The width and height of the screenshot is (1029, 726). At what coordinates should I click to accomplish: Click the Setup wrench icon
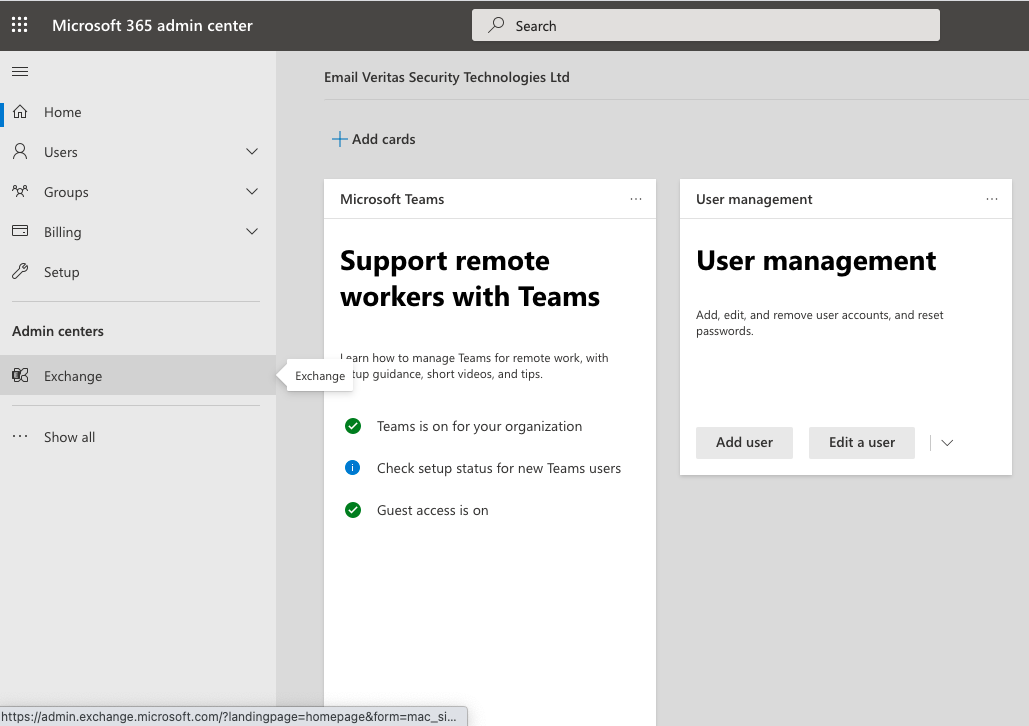(x=20, y=271)
